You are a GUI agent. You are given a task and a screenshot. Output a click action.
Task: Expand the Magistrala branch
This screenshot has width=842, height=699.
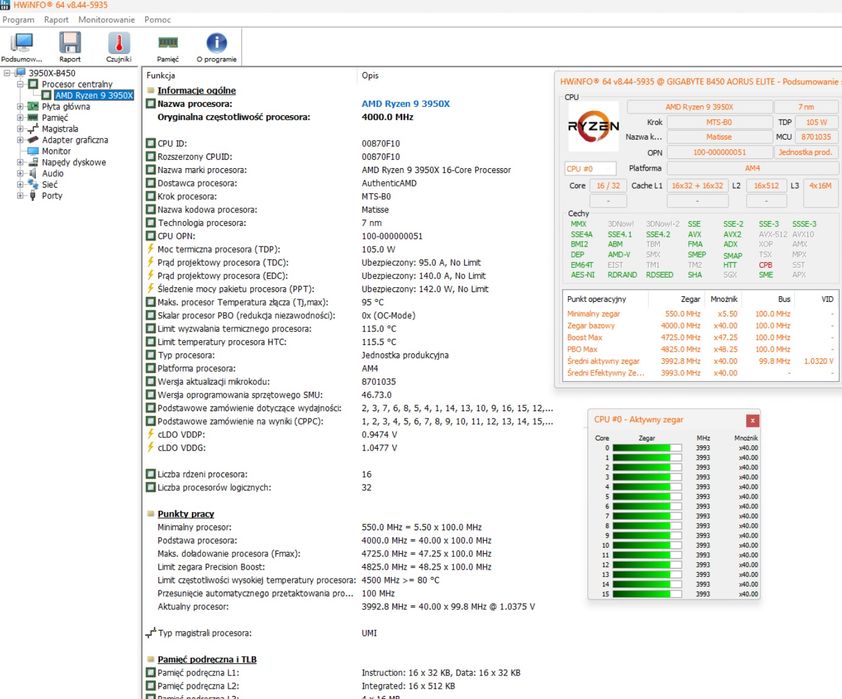(x=20, y=129)
